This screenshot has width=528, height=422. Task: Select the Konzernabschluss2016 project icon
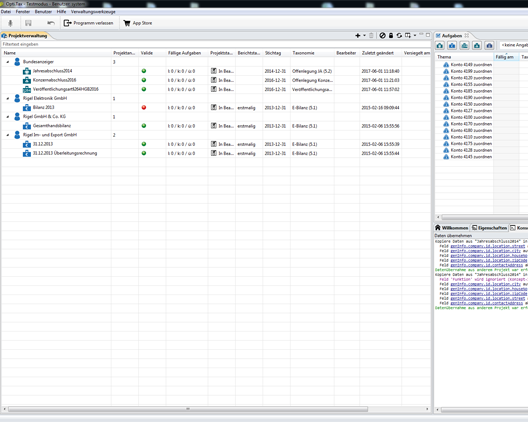pos(27,80)
